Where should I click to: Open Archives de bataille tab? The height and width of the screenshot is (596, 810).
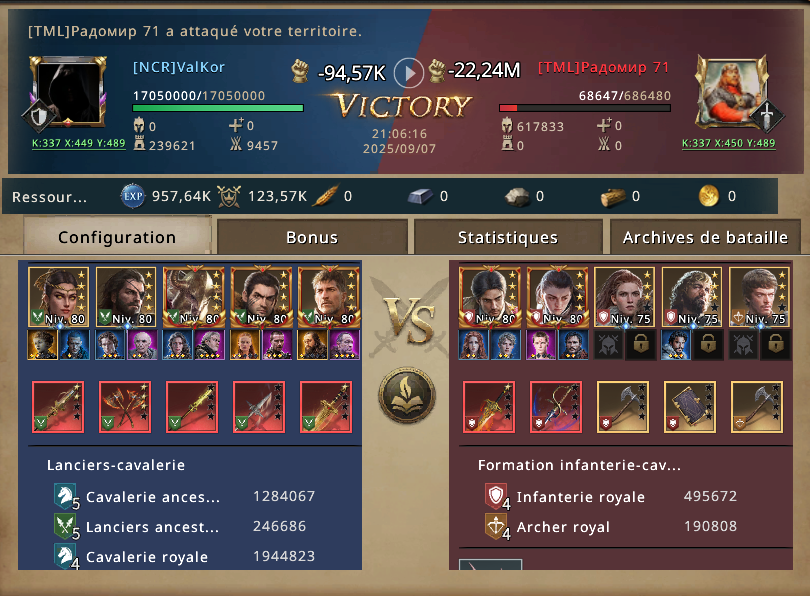tap(705, 237)
